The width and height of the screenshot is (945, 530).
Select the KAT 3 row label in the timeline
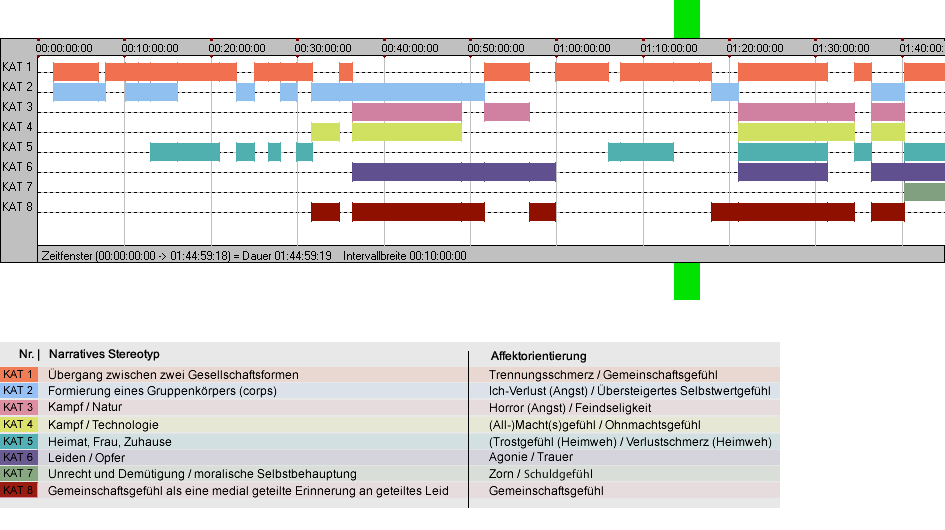coord(17,107)
